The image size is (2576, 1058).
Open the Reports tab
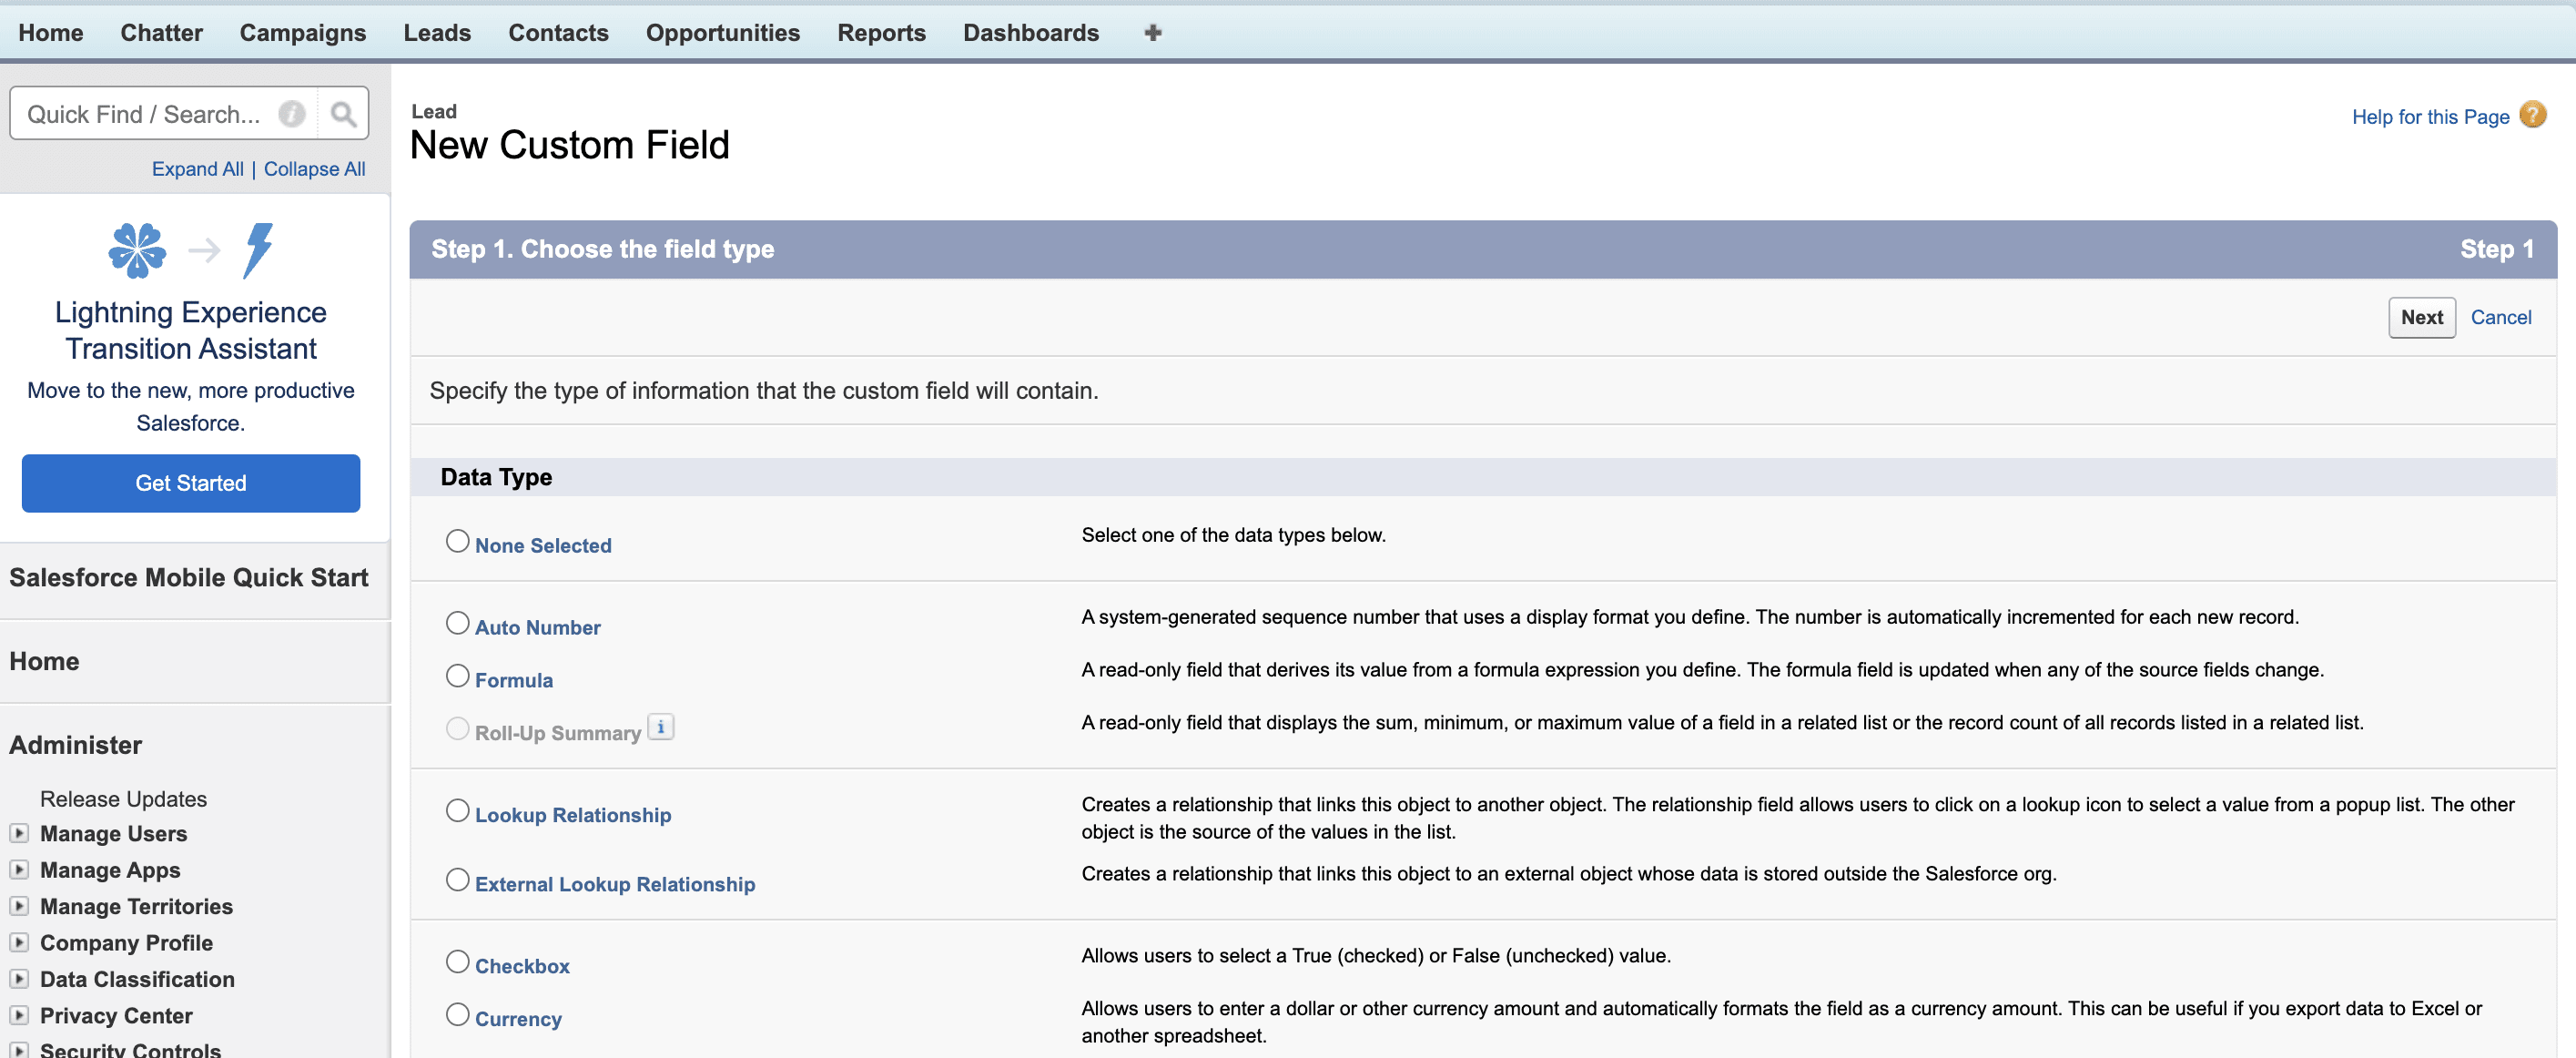tap(881, 33)
